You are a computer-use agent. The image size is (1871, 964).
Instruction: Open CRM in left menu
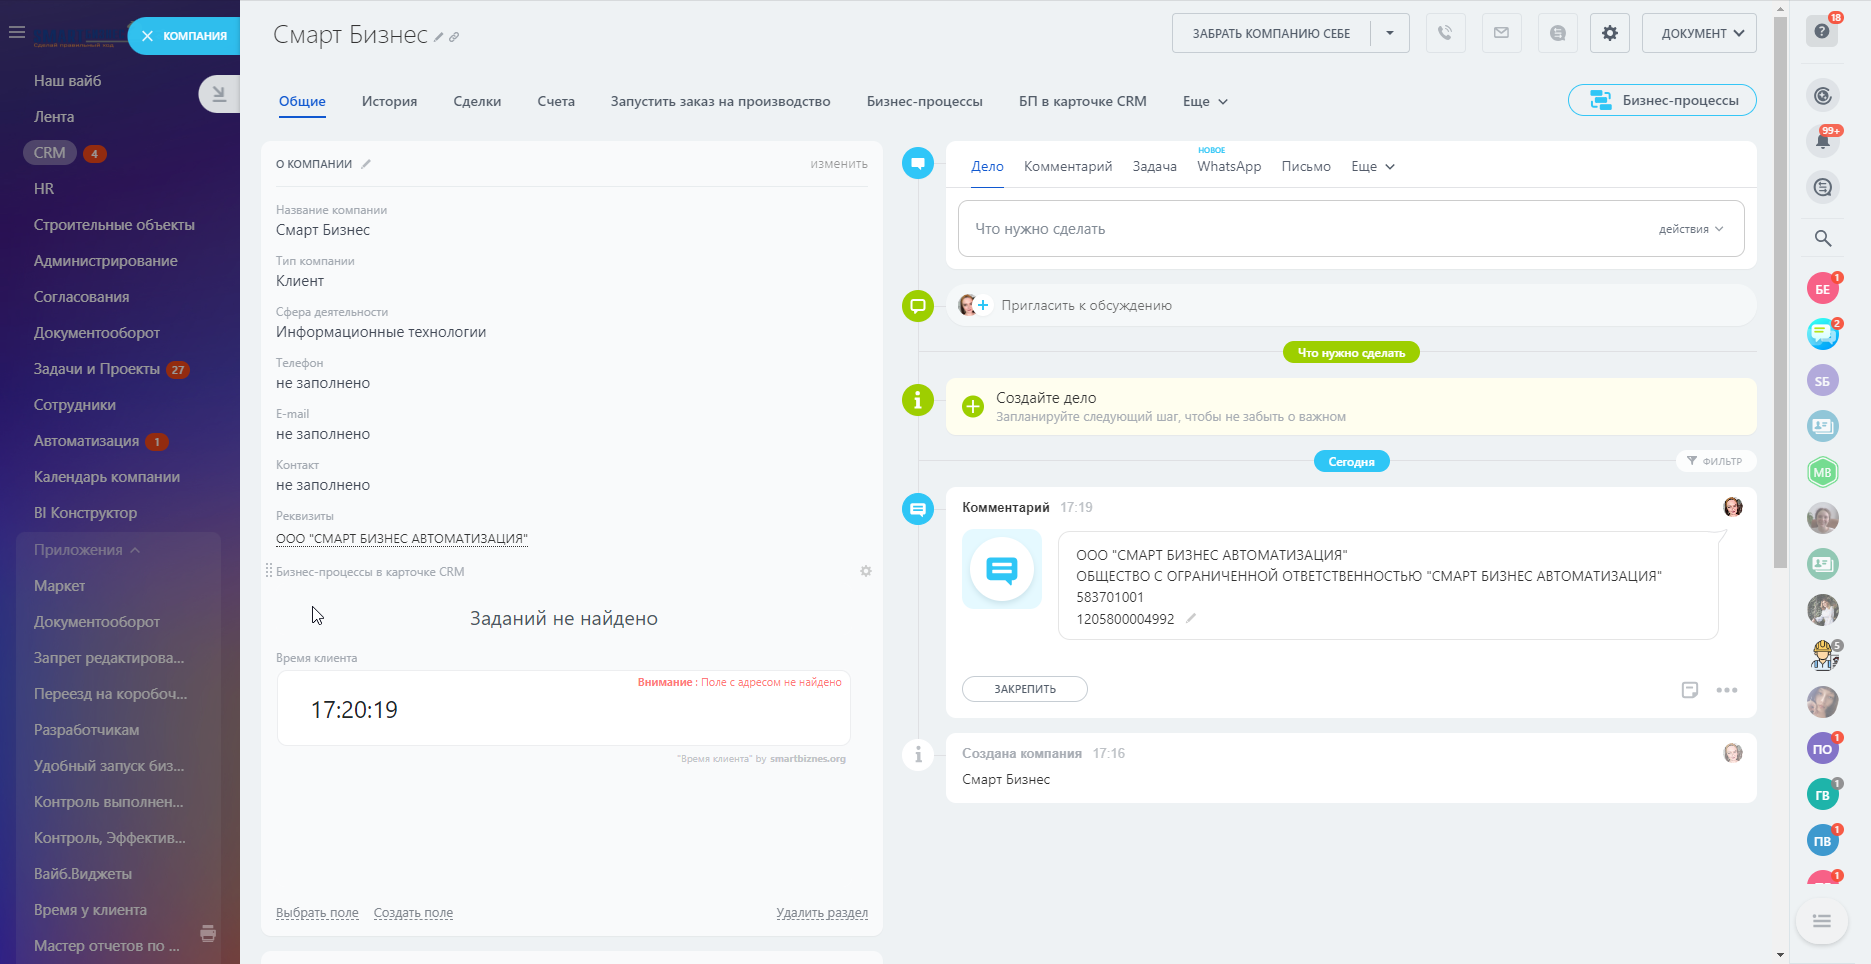49,153
